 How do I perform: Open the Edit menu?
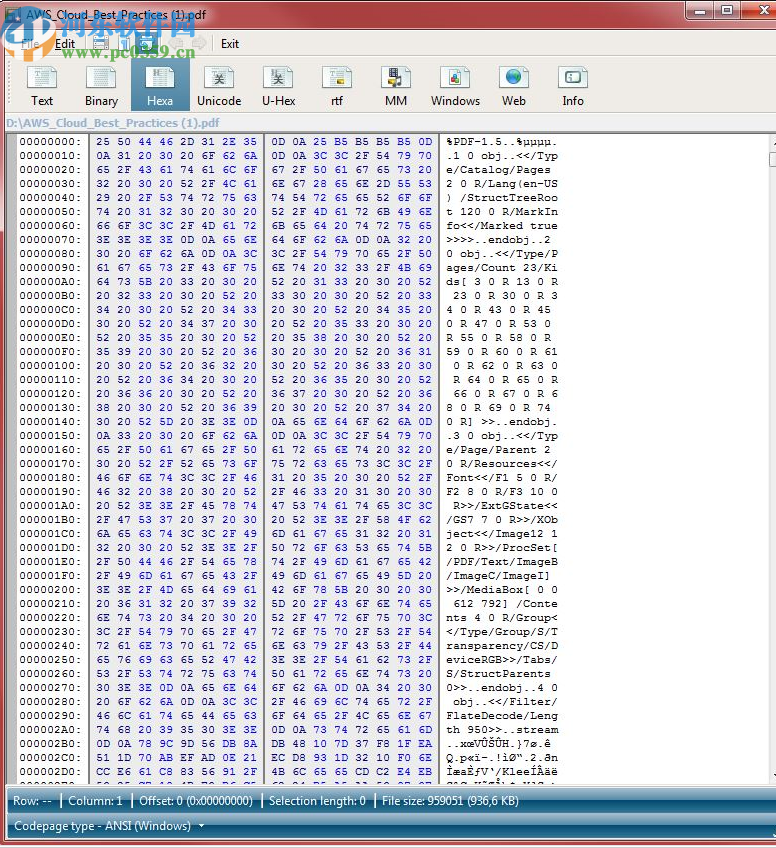65,44
